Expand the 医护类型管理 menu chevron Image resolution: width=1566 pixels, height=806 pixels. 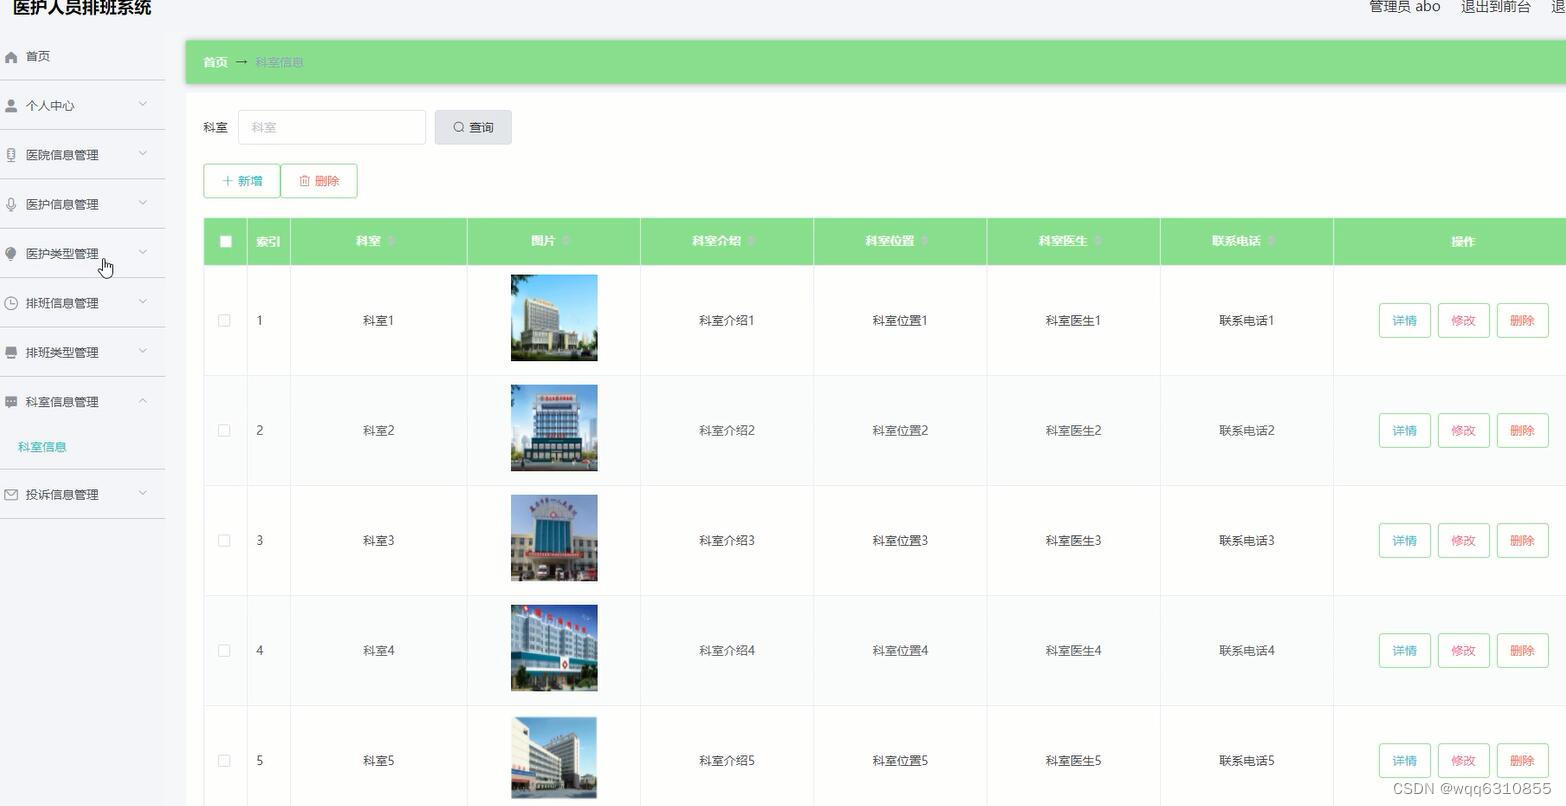point(143,252)
